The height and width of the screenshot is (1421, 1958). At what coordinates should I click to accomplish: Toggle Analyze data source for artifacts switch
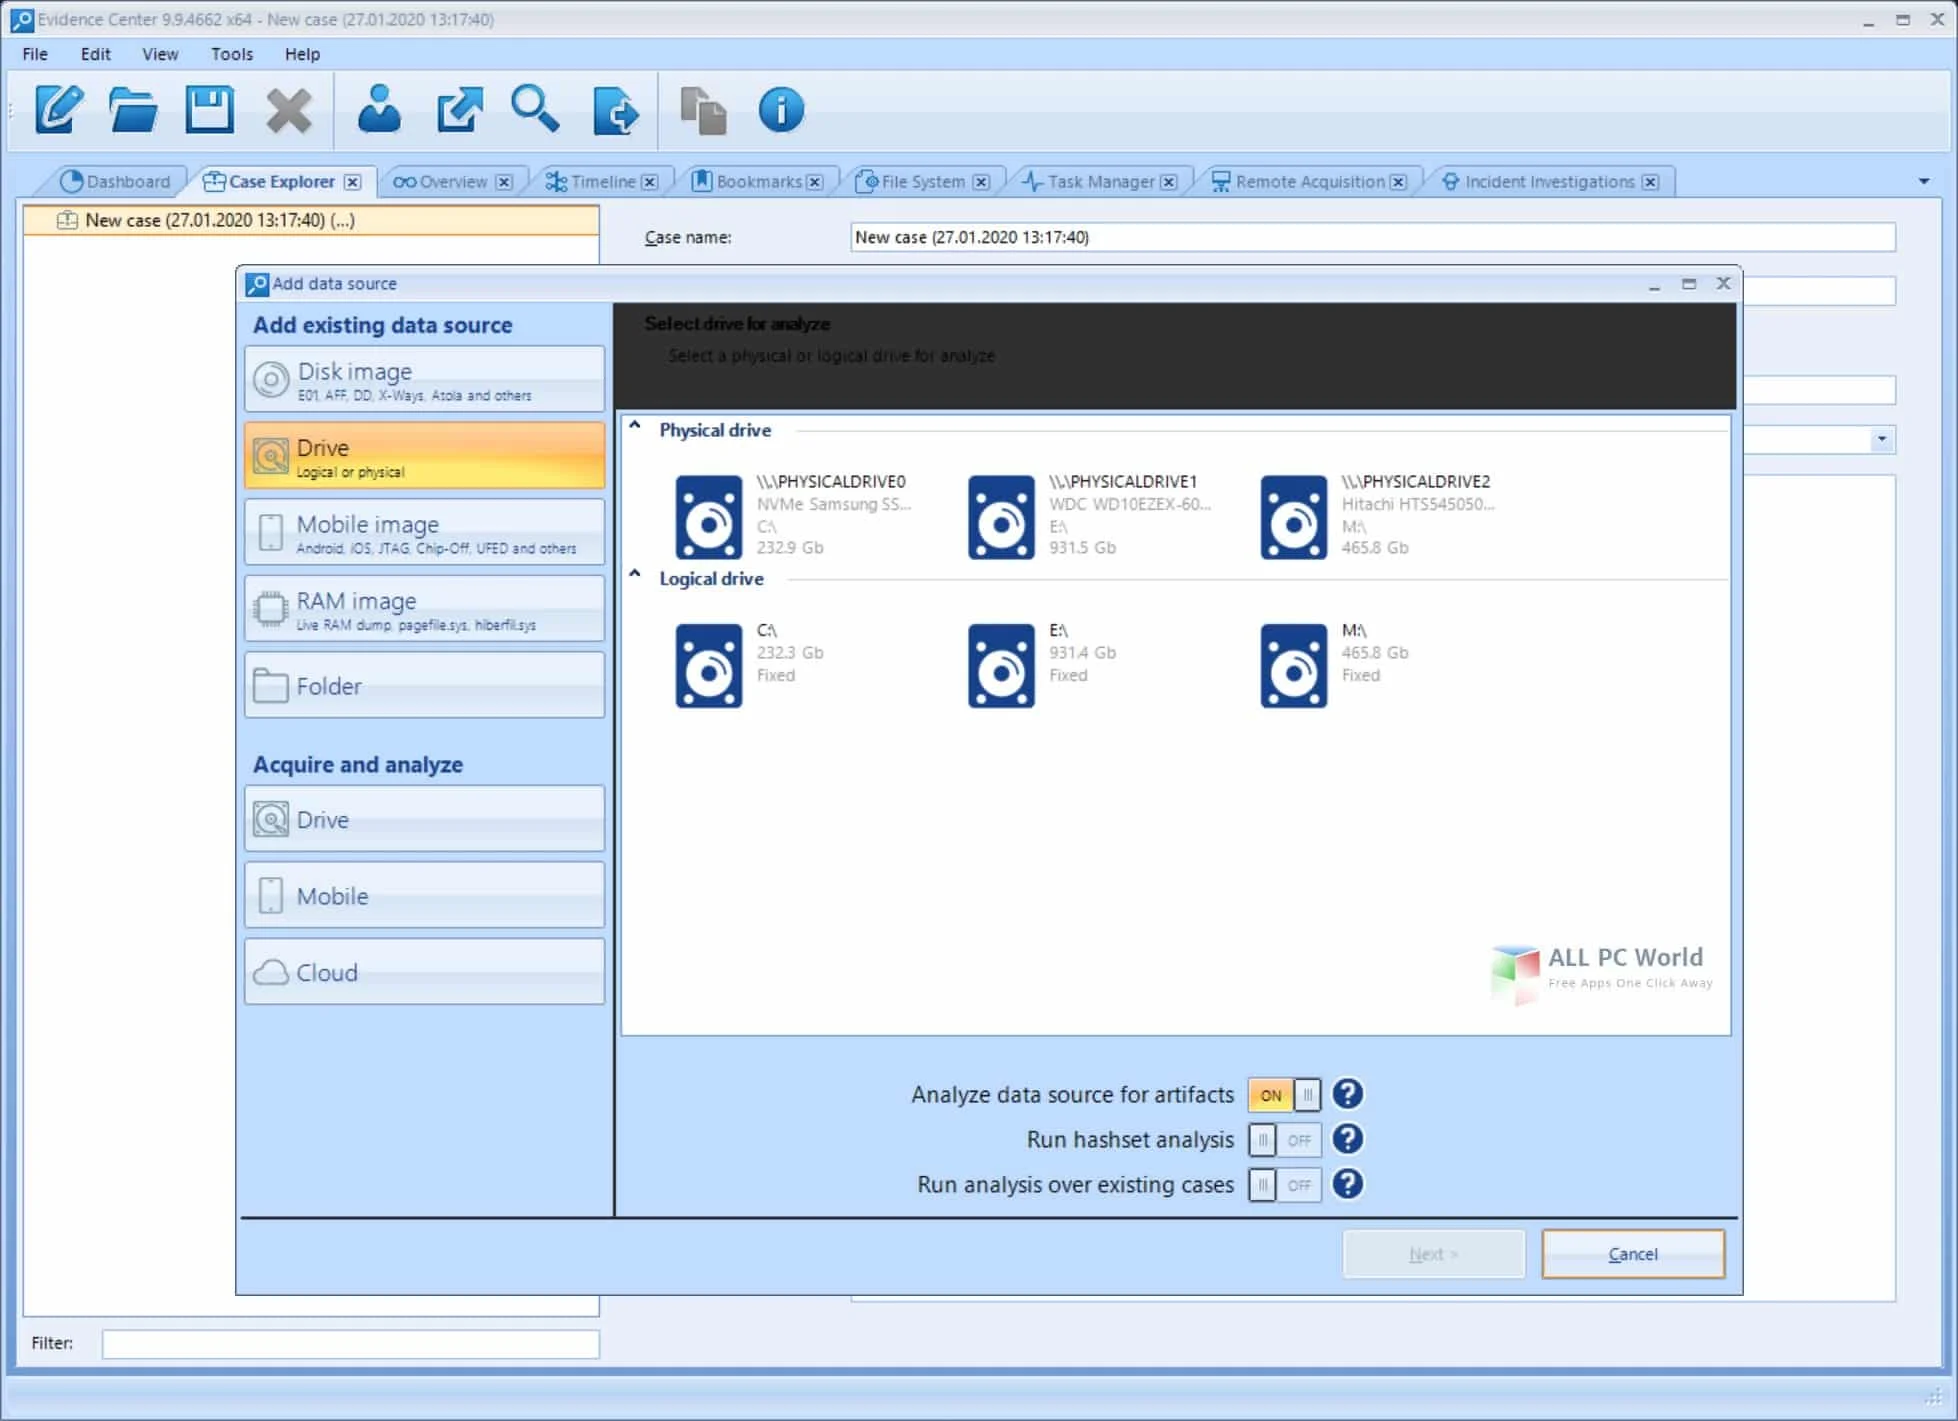pyautogui.click(x=1285, y=1095)
